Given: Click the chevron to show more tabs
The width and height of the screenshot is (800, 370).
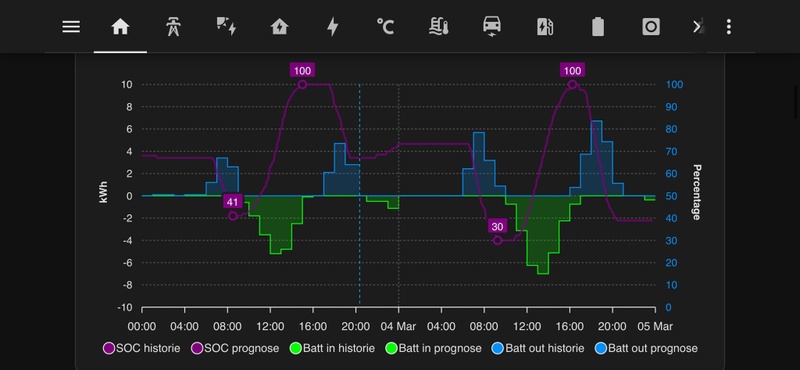Looking at the screenshot, I should (x=698, y=27).
